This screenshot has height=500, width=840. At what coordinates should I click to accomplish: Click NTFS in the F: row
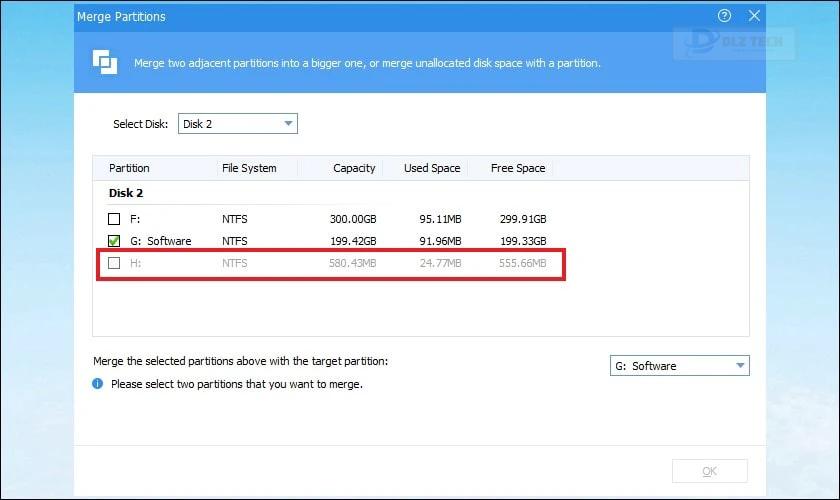[235, 219]
